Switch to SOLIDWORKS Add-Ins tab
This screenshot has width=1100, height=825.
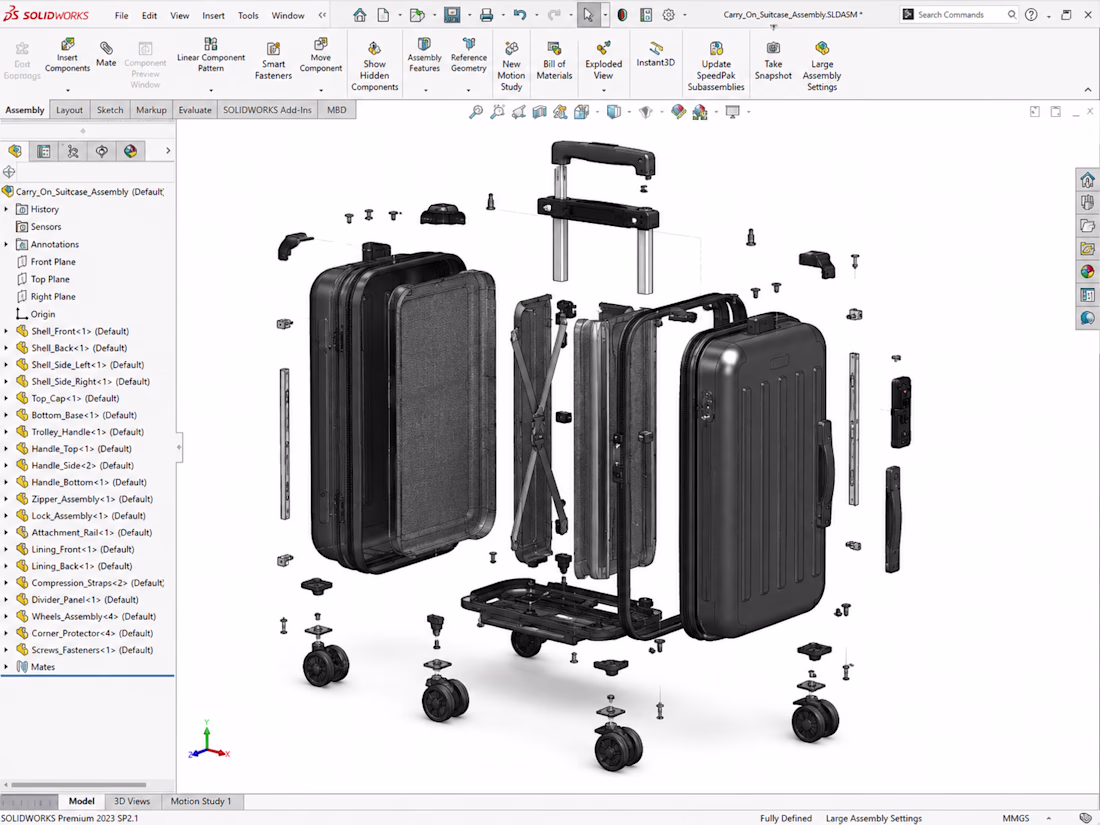click(267, 110)
